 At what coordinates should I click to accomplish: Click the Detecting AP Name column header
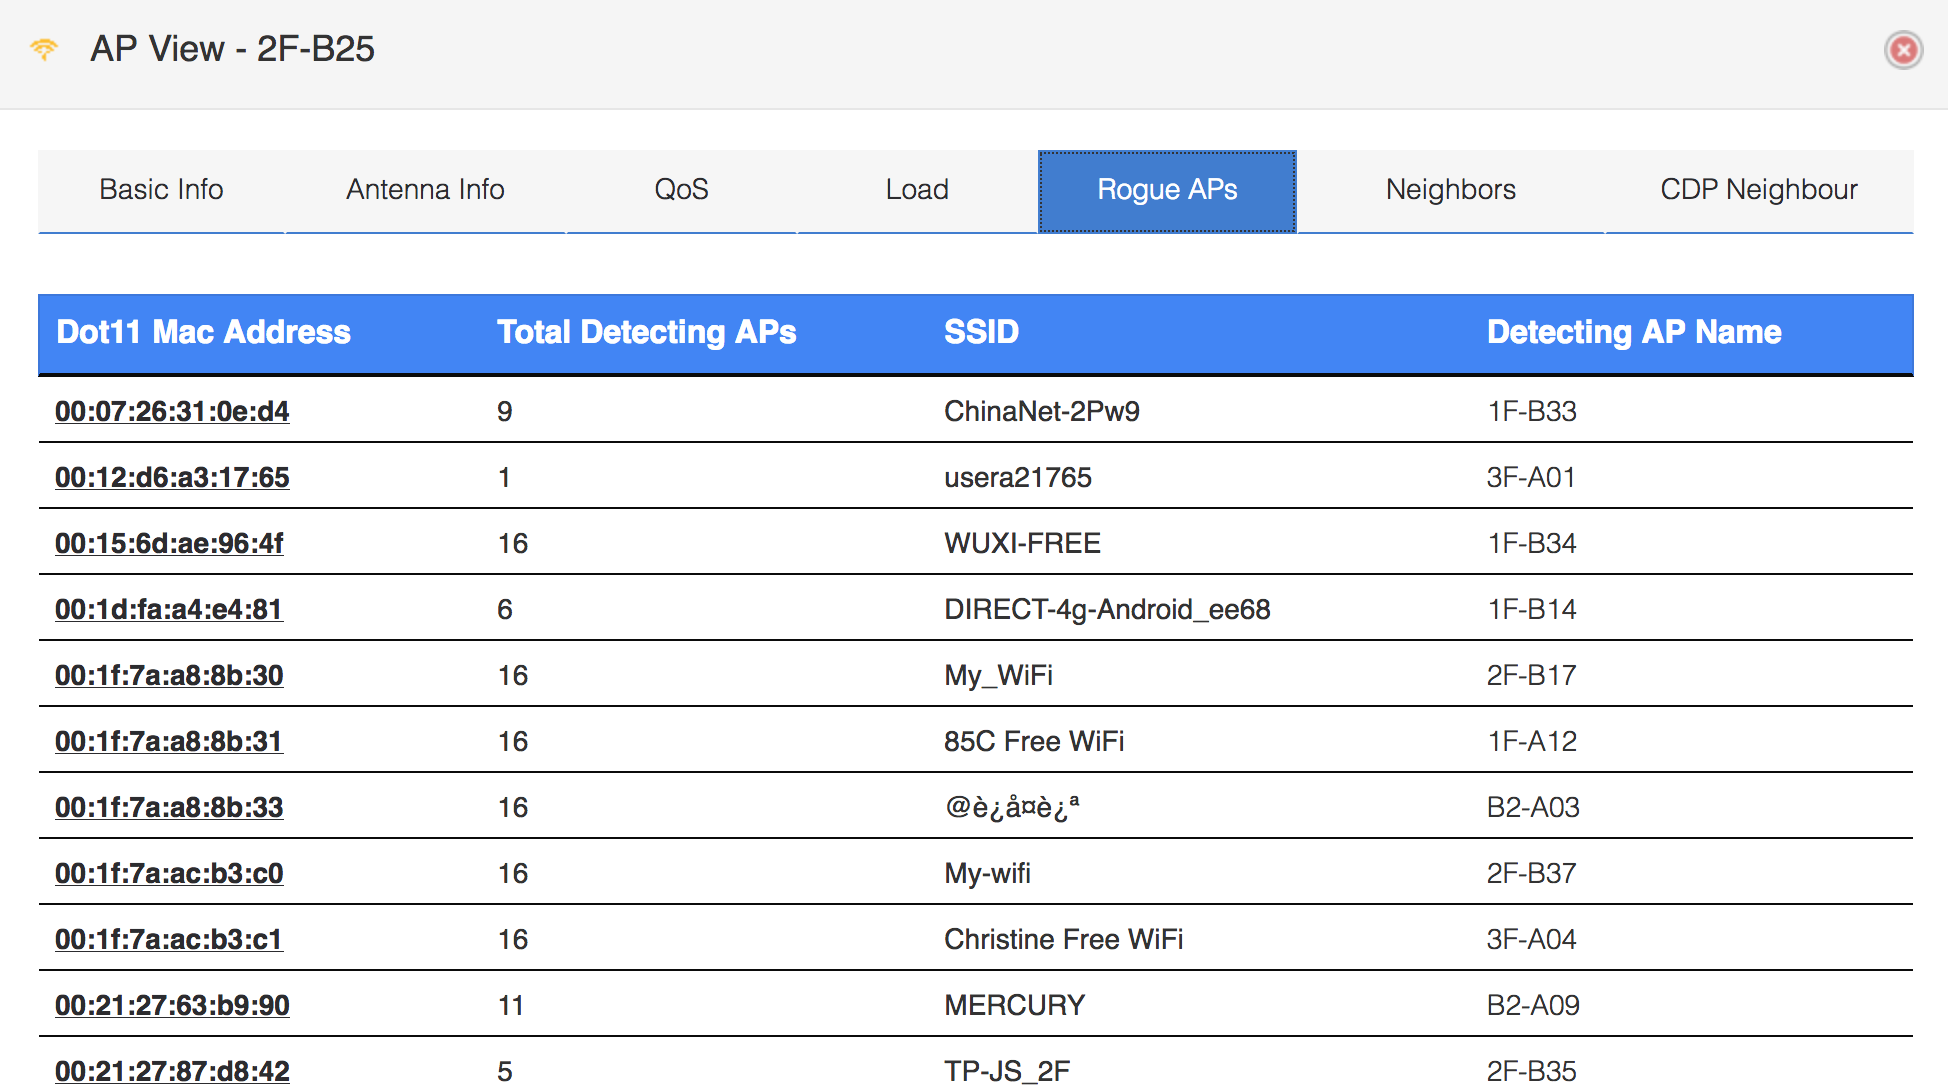1634,332
